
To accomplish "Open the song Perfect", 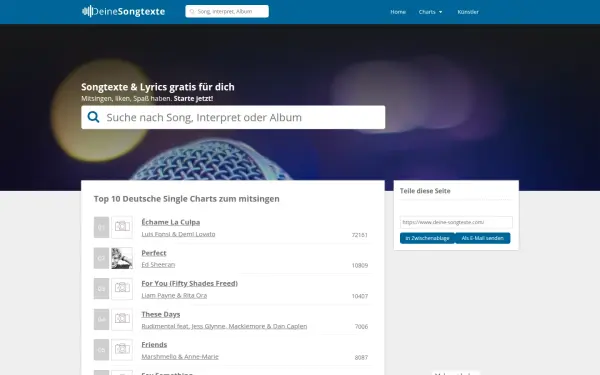I will (154, 253).
